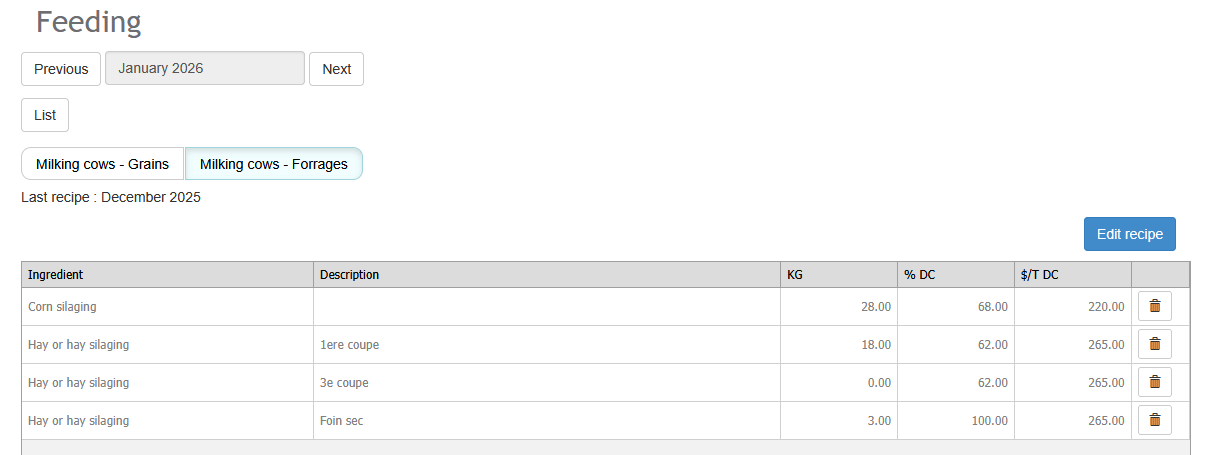Open the List view
1210x455 pixels.
45,115
